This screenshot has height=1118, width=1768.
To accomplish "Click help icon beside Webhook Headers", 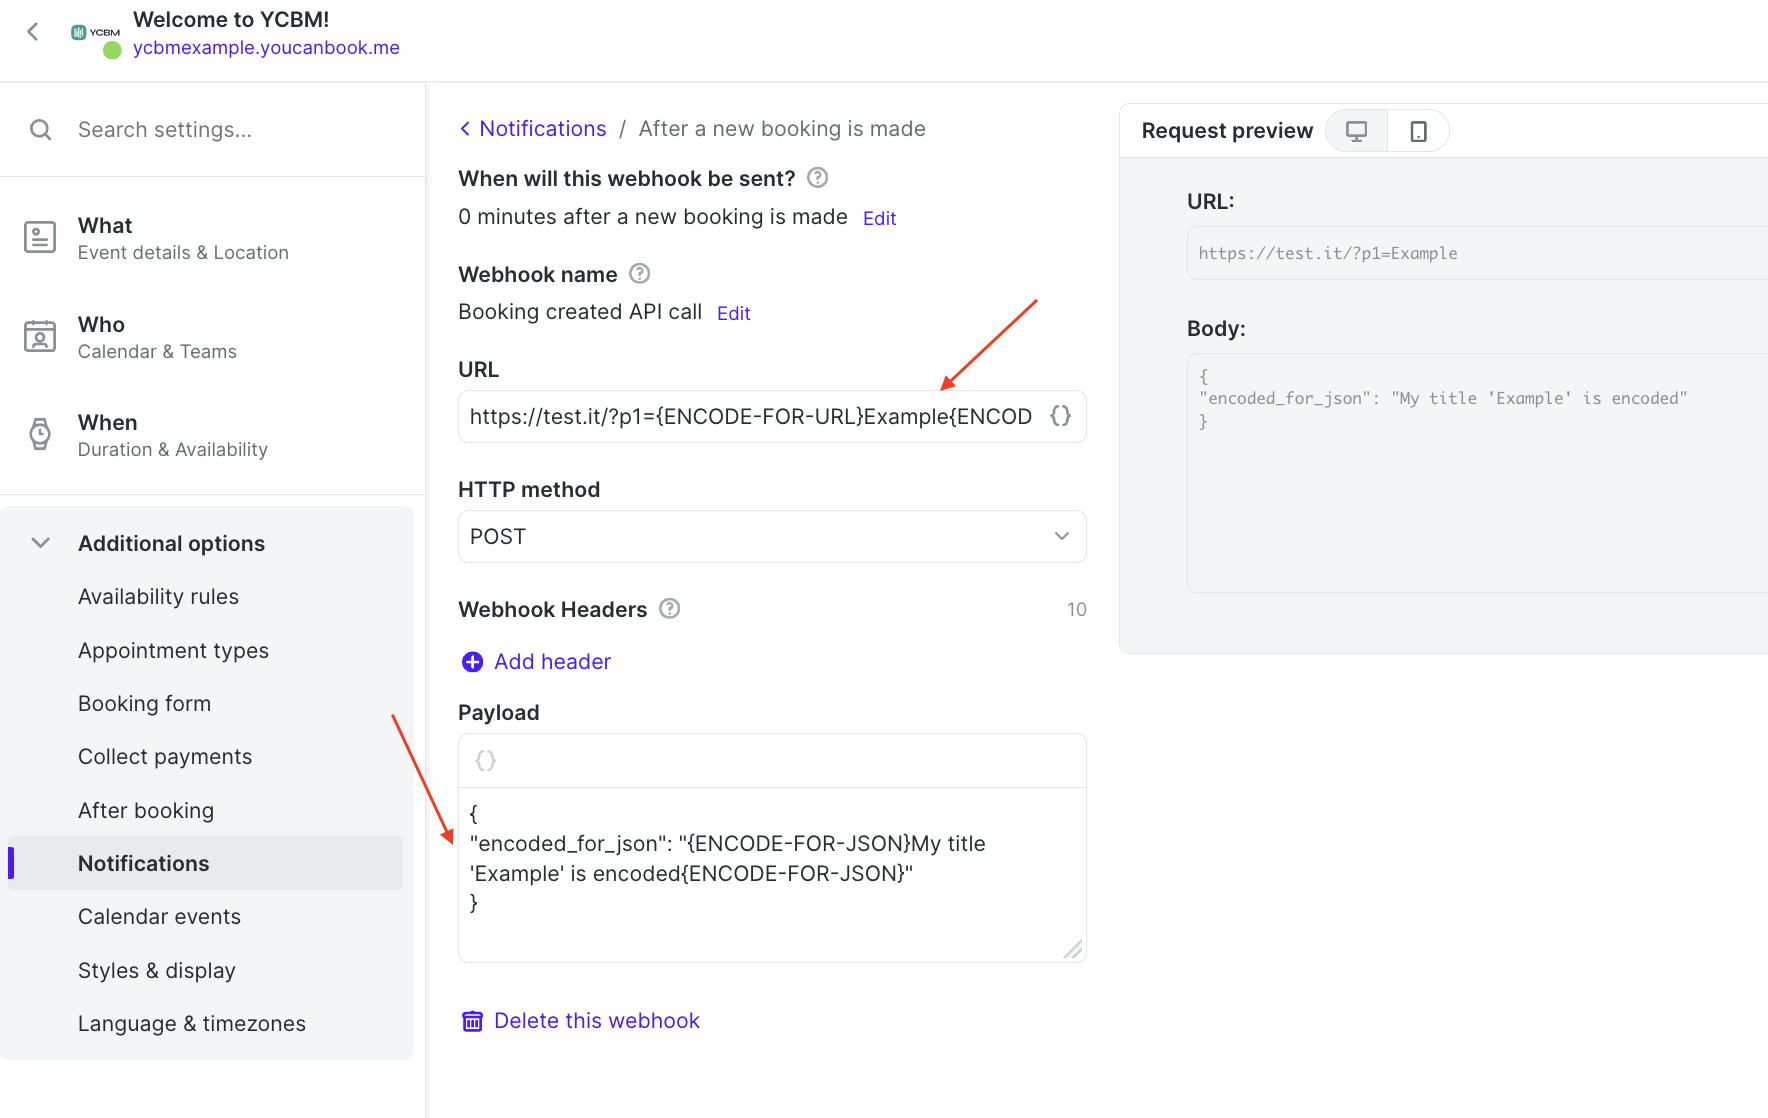I will (x=670, y=609).
